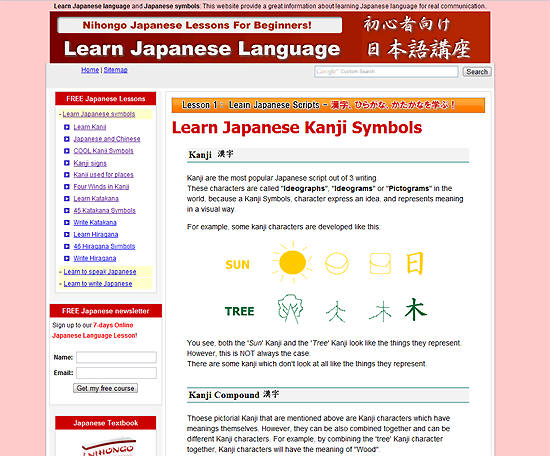
Task: Click the yellow SUN label
Action: (x=237, y=264)
